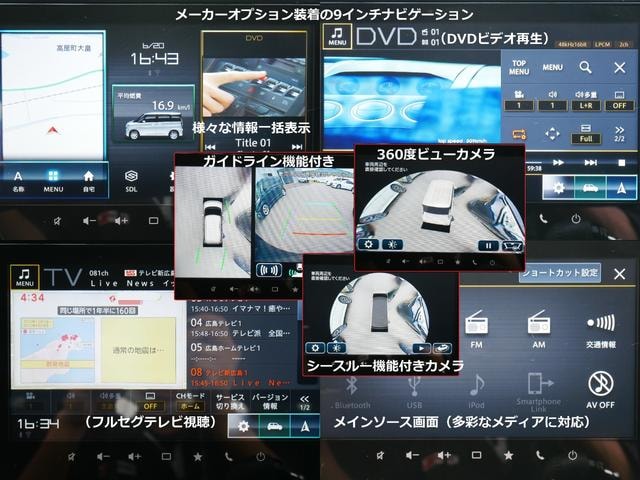Select USB source
This screenshot has width=640, height=480.
pyautogui.click(x=414, y=391)
